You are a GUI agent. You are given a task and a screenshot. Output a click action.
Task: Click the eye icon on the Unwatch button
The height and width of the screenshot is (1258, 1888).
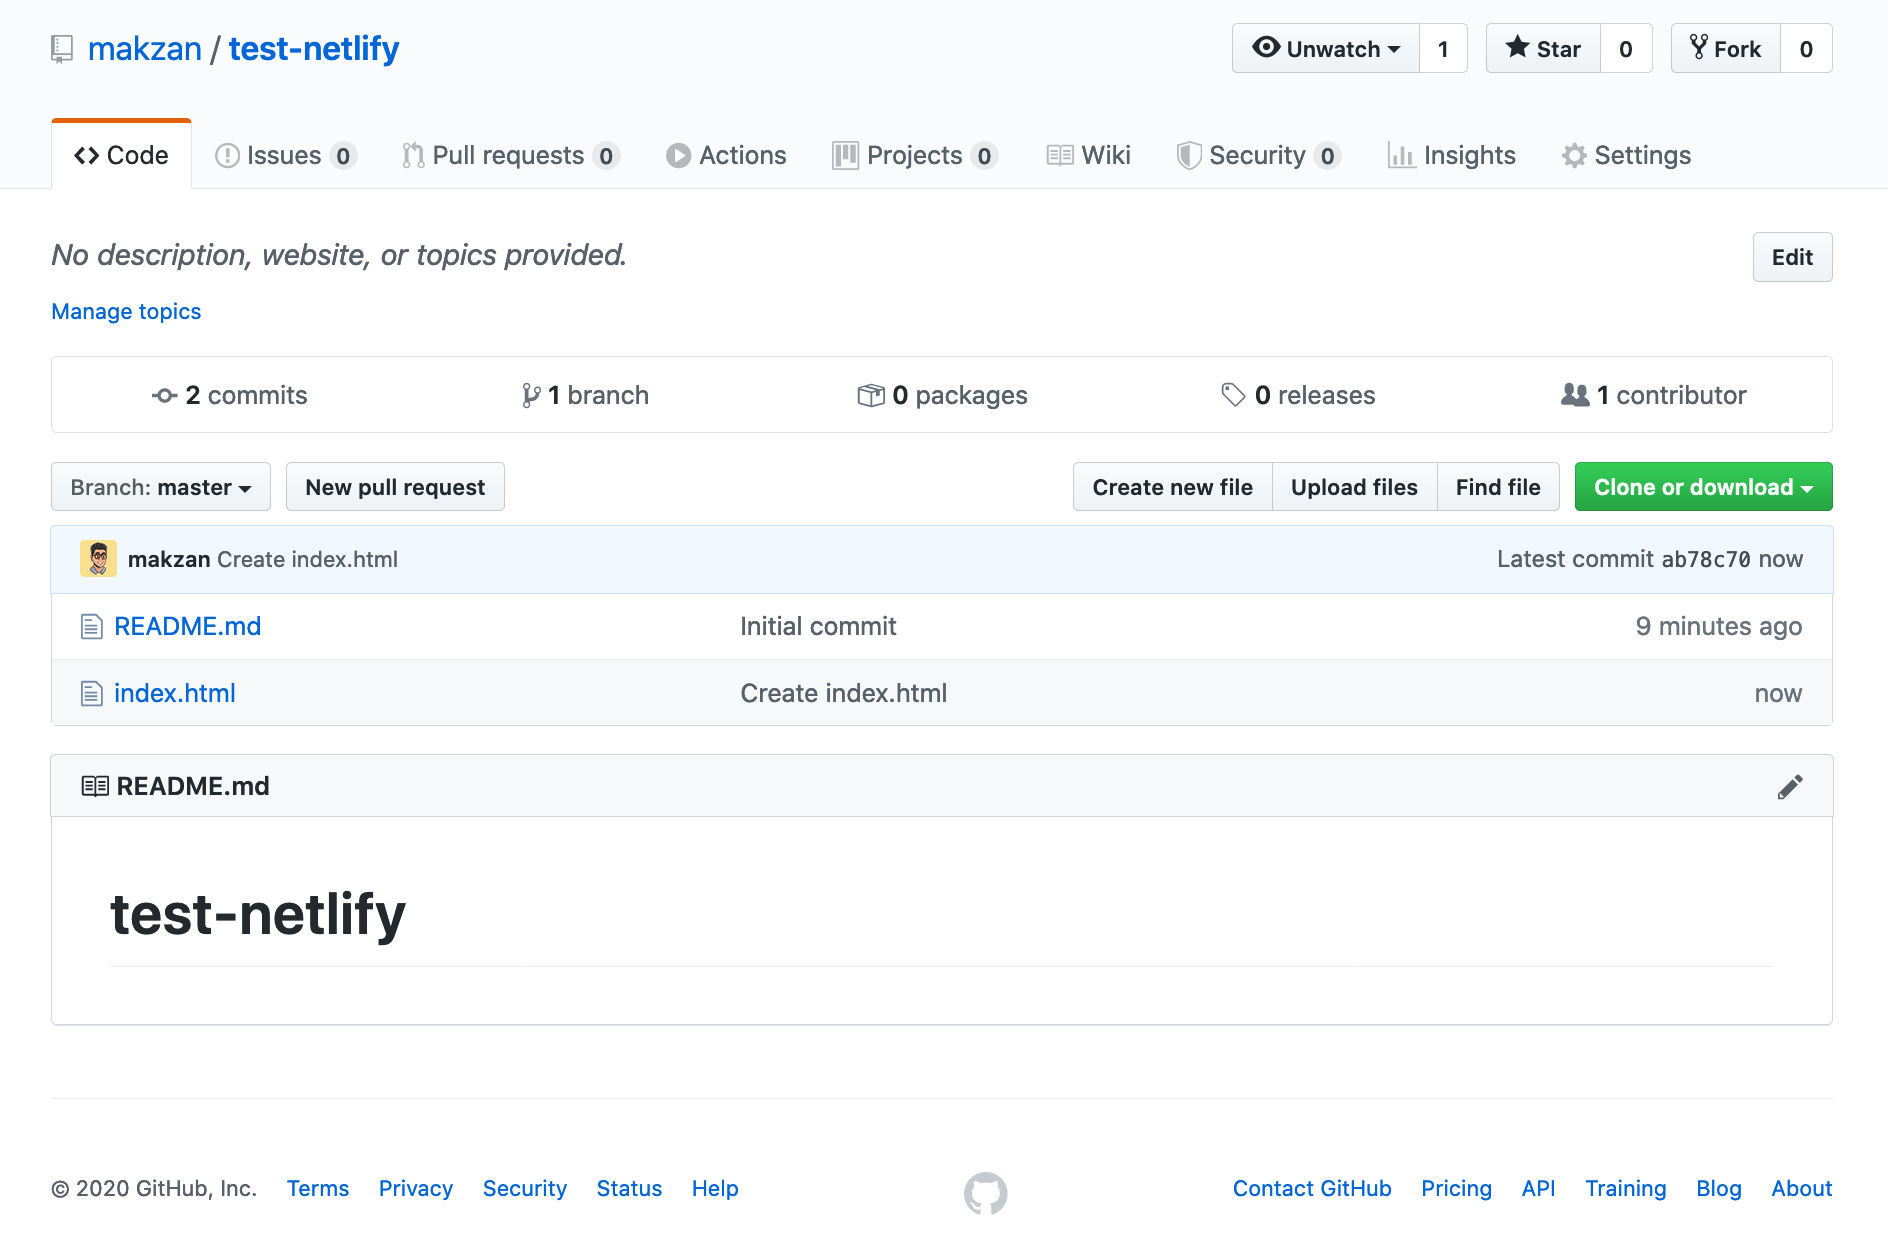(1266, 47)
